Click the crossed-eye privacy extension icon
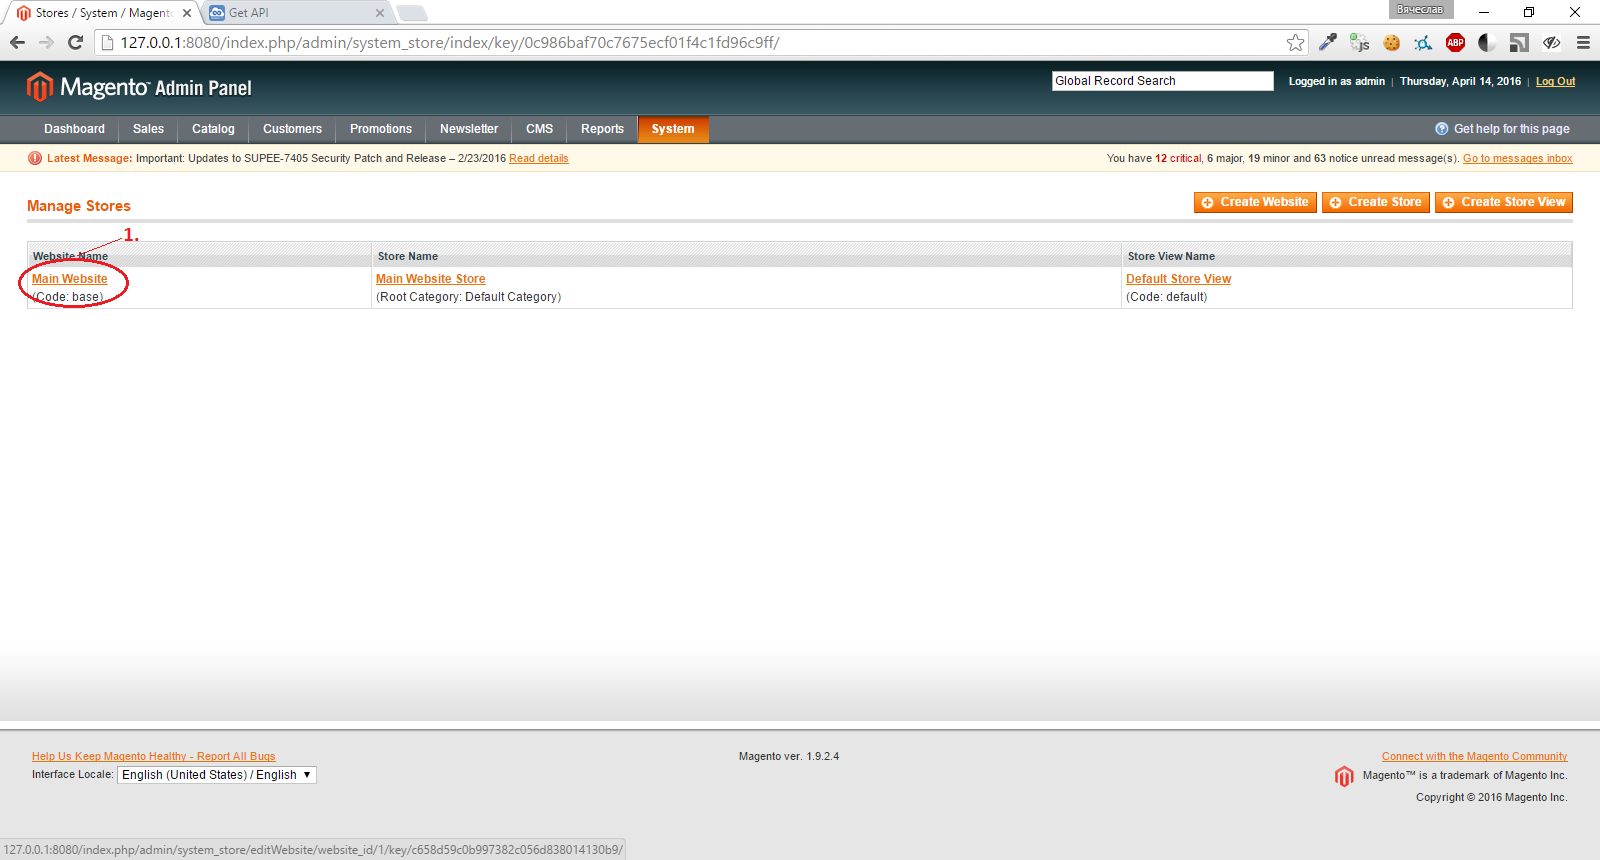Screen dimensions: 1600x860 [x=1551, y=42]
